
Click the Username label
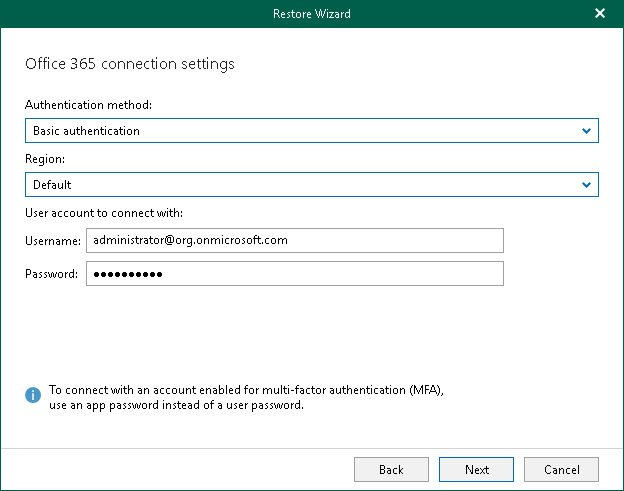coord(52,241)
